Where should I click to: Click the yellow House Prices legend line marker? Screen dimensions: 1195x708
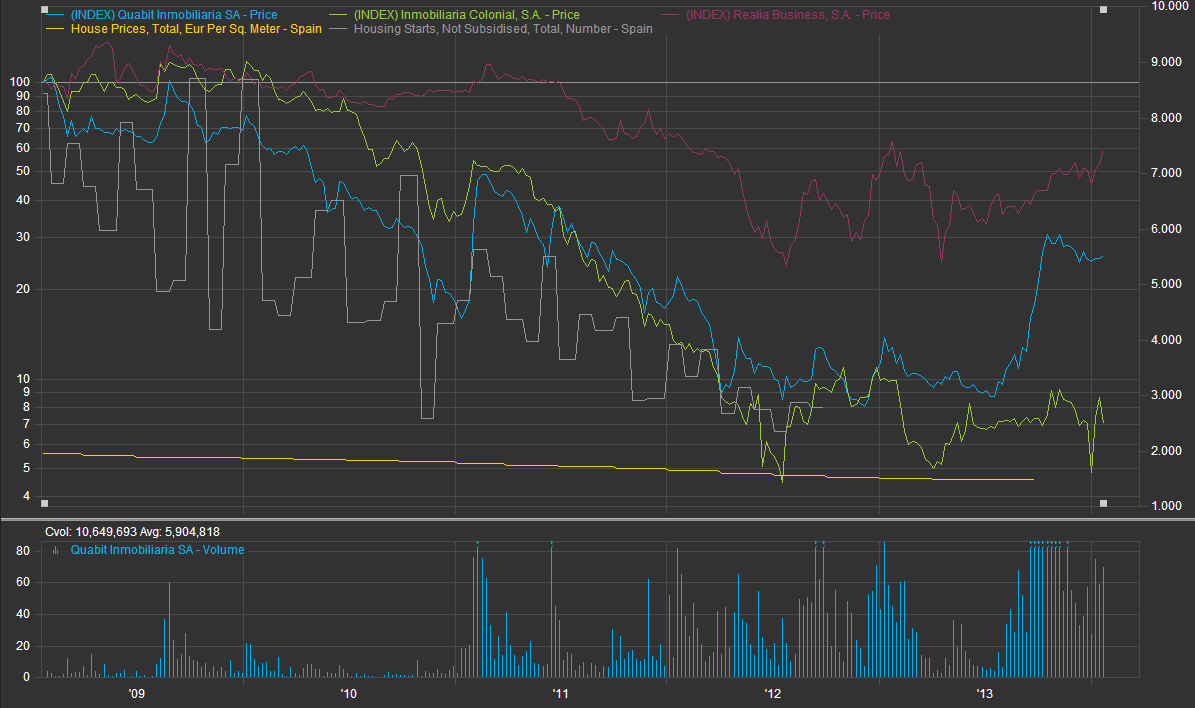[x=53, y=29]
